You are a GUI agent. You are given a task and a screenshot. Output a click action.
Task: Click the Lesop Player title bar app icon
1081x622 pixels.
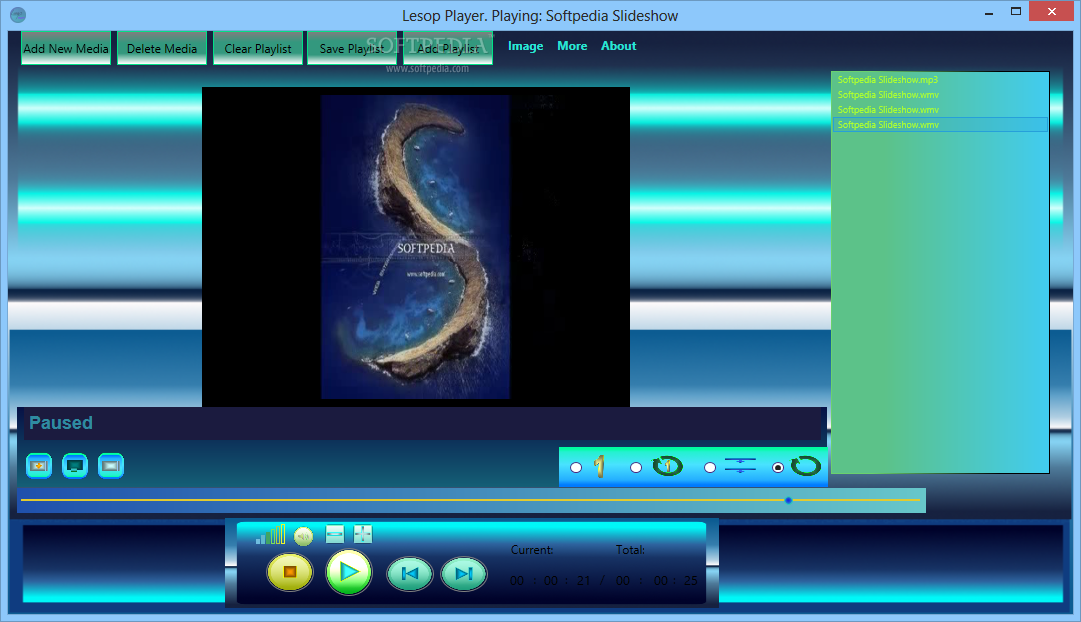click(19, 14)
